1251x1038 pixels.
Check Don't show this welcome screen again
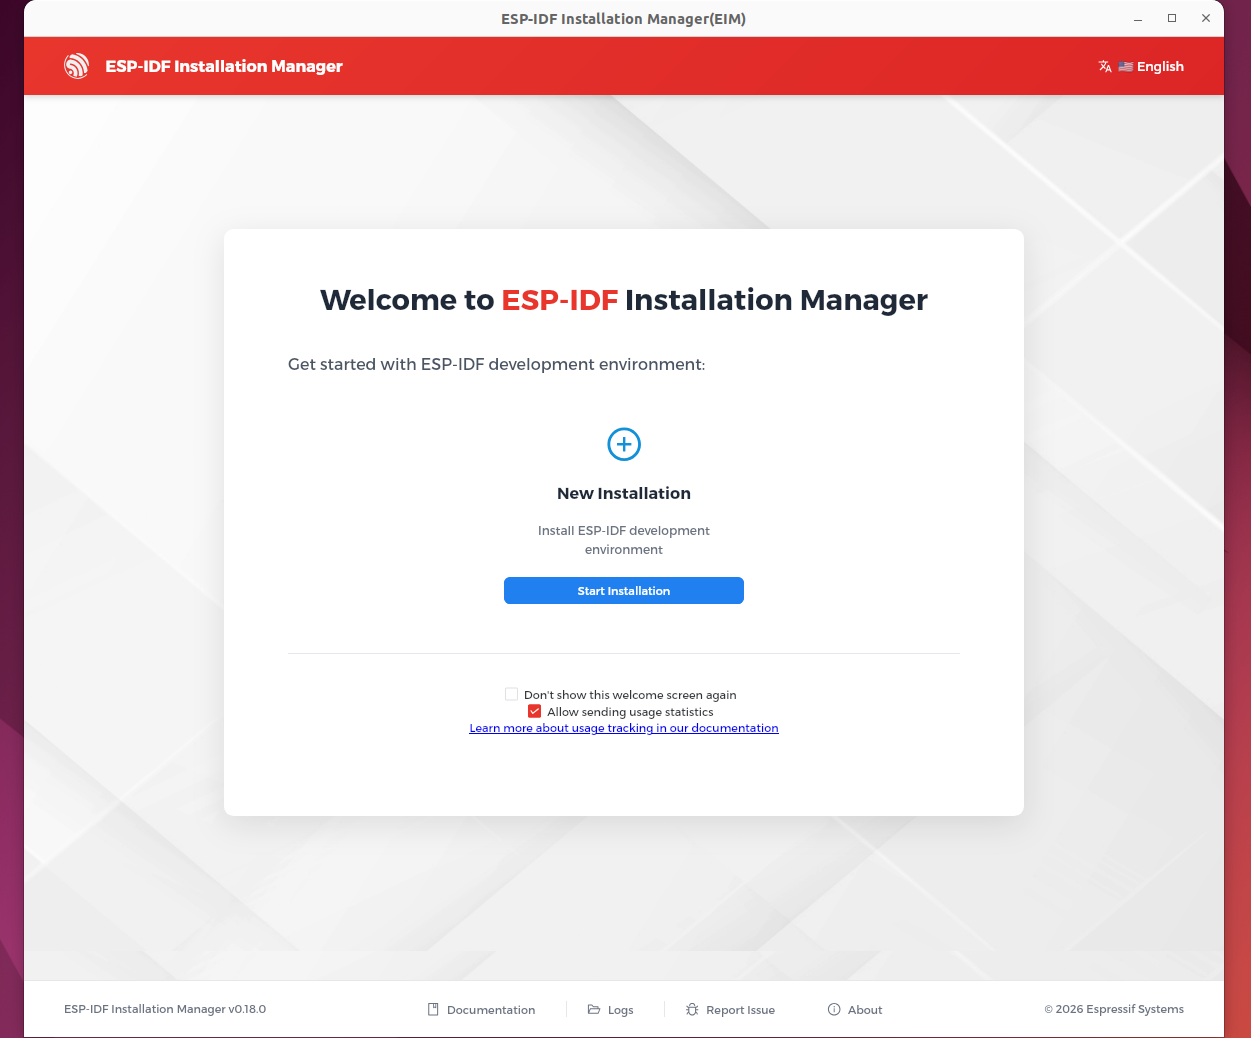tap(511, 694)
